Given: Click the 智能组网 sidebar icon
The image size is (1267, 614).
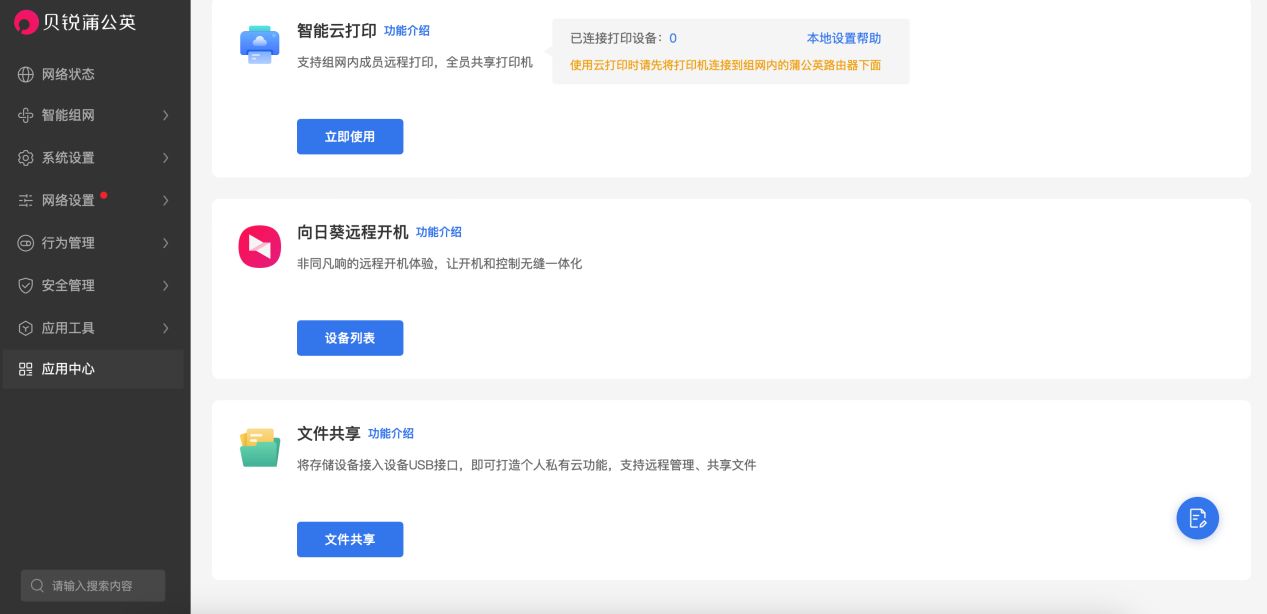Looking at the screenshot, I should tap(26, 115).
